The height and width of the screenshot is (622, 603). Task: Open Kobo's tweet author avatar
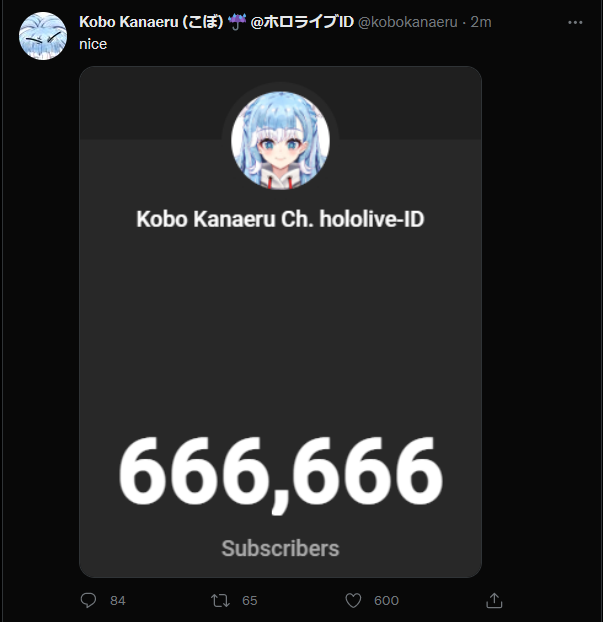43,36
